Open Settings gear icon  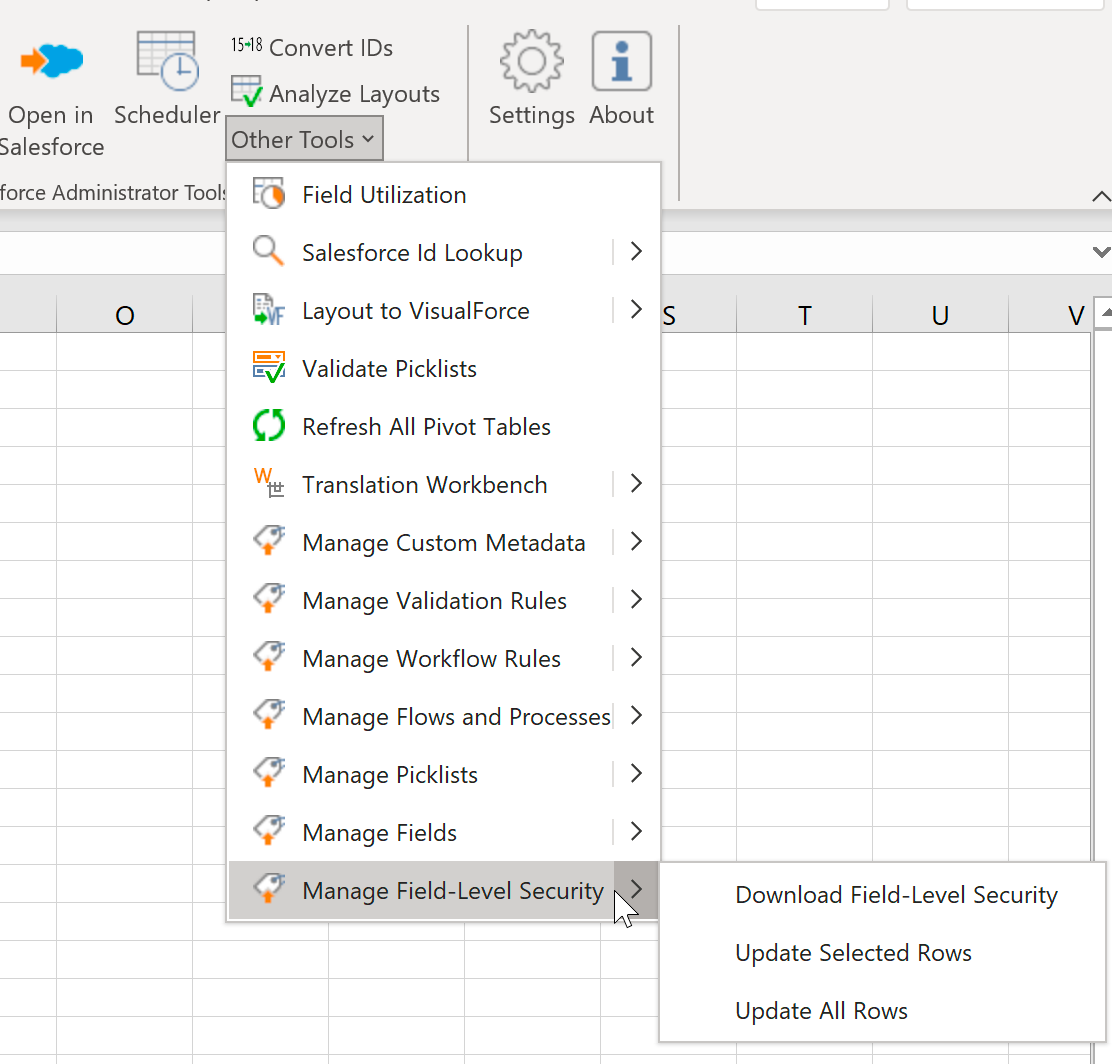point(531,62)
